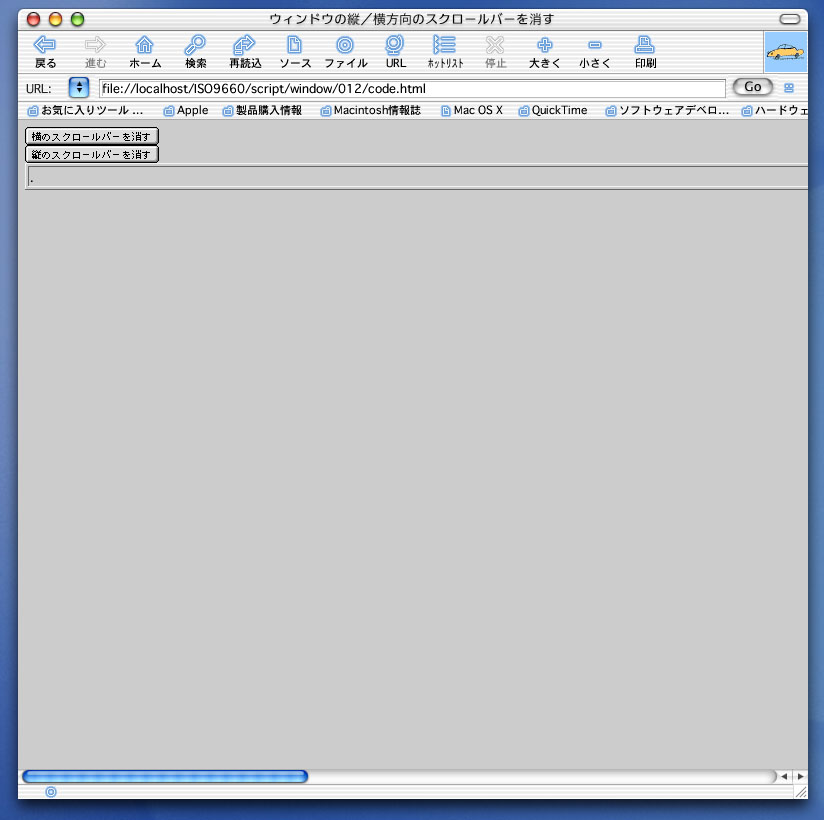The image size is (824, 820).
Task: Print page with 印刷 icon
Action: pyautogui.click(x=645, y=45)
